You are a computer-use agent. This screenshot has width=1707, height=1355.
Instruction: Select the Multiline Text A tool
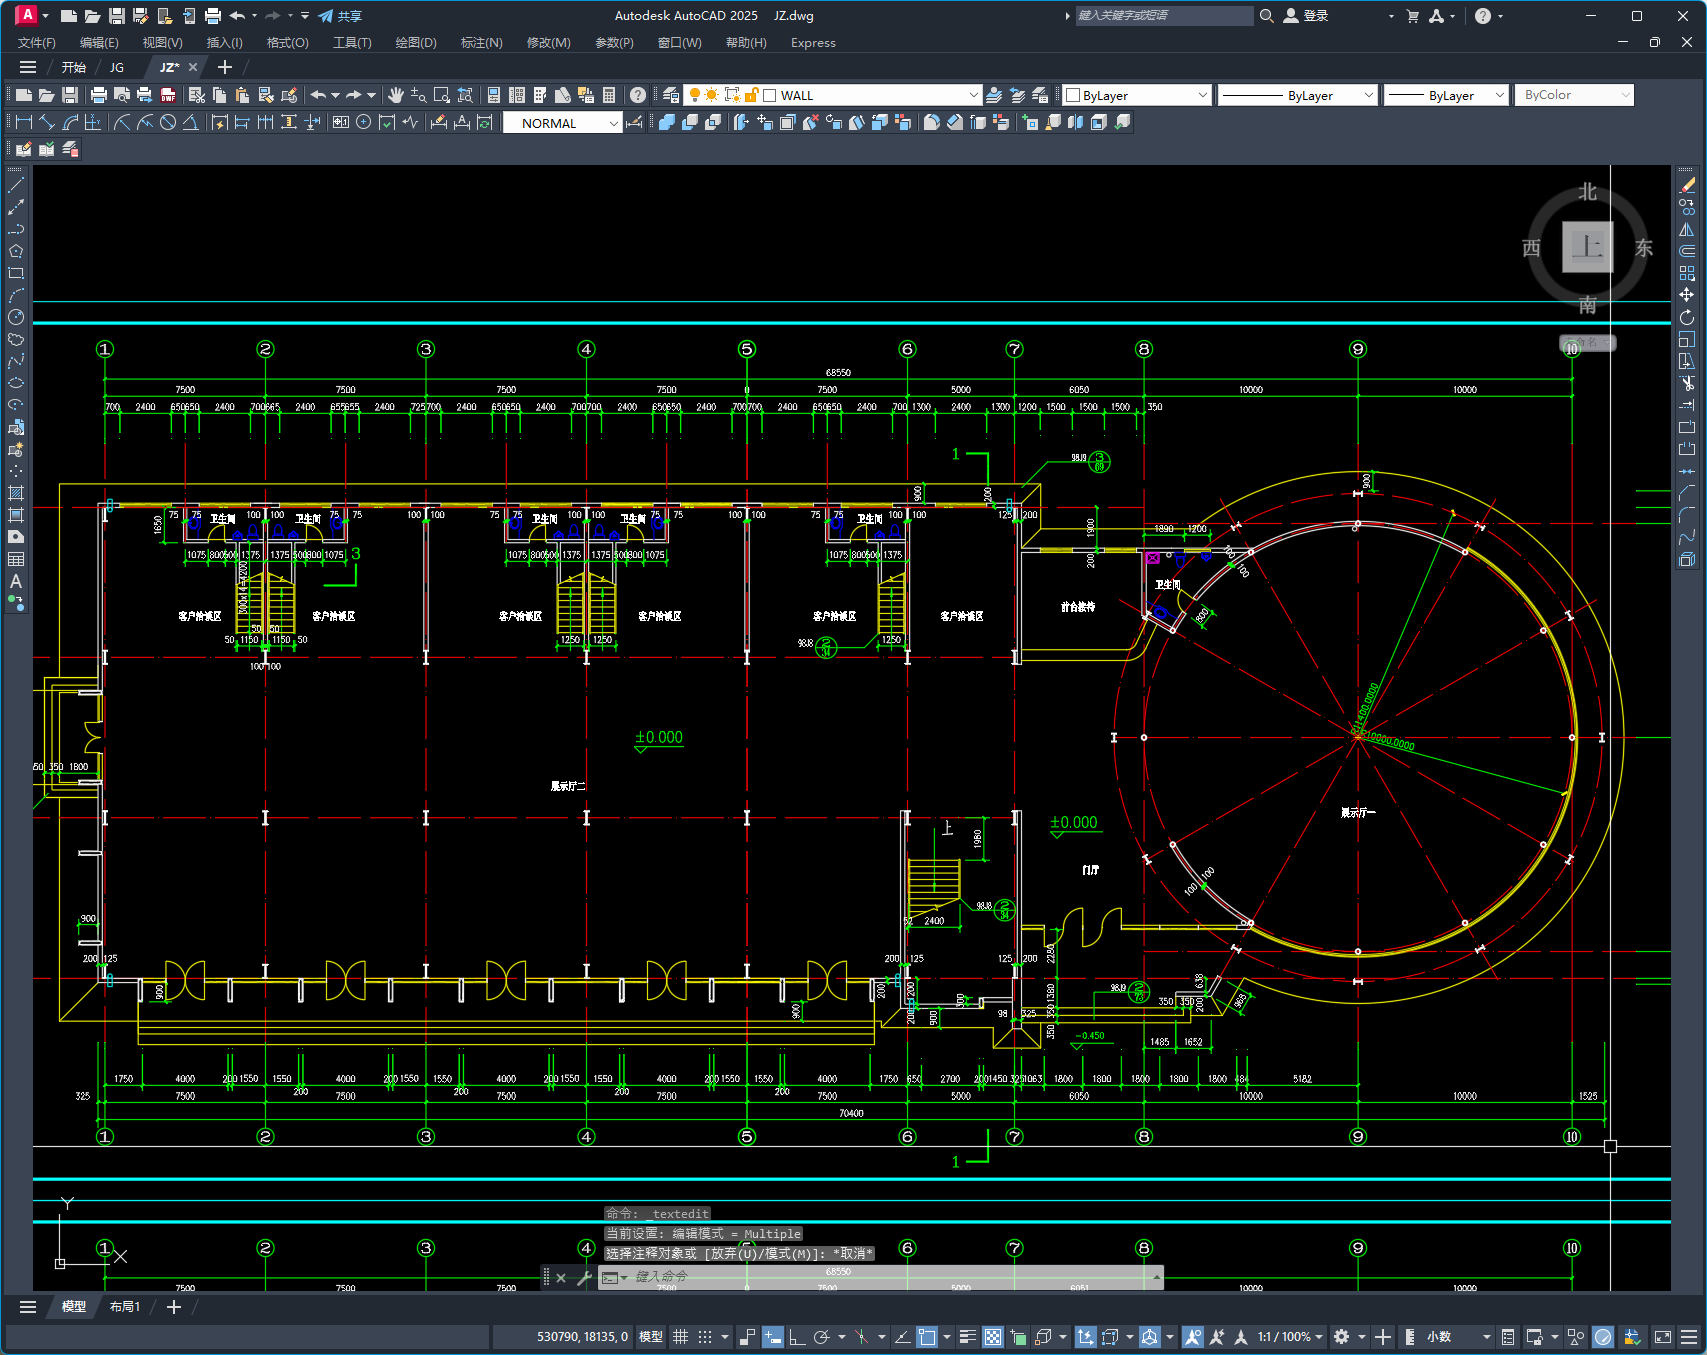(16, 581)
